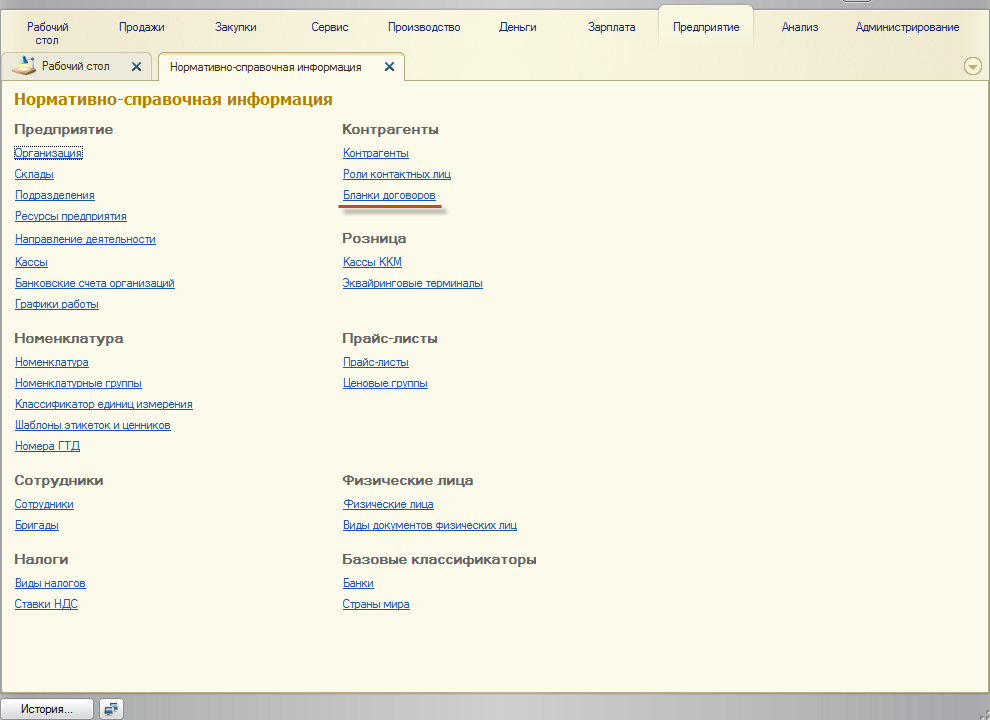
Task: Click the desktop icon on Рабочий стол tab
Action: tap(24, 66)
